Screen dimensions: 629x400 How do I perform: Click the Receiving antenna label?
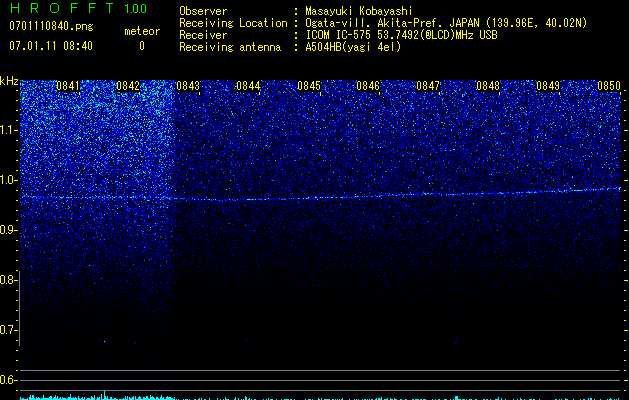point(230,47)
